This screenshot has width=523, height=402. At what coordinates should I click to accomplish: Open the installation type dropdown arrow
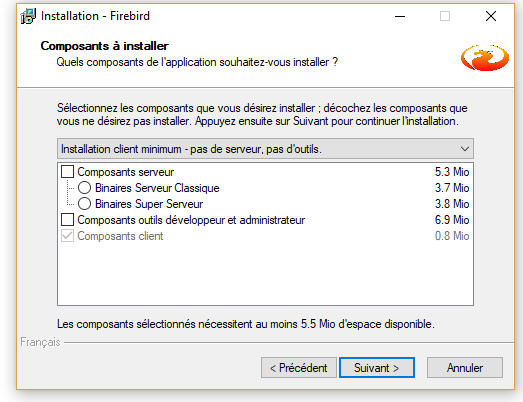point(465,149)
